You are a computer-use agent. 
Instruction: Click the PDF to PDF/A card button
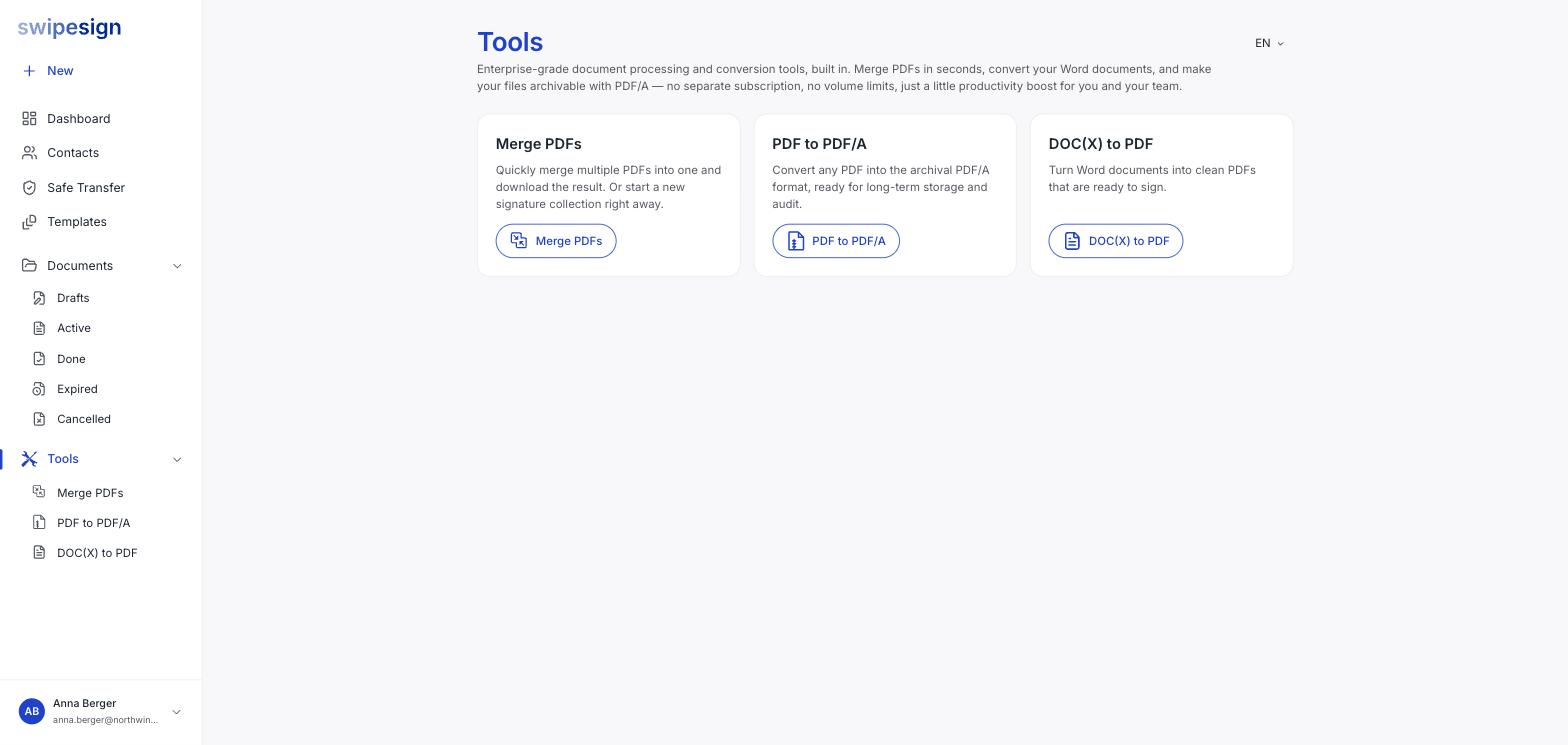pyautogui.click(x=836, y=241)
